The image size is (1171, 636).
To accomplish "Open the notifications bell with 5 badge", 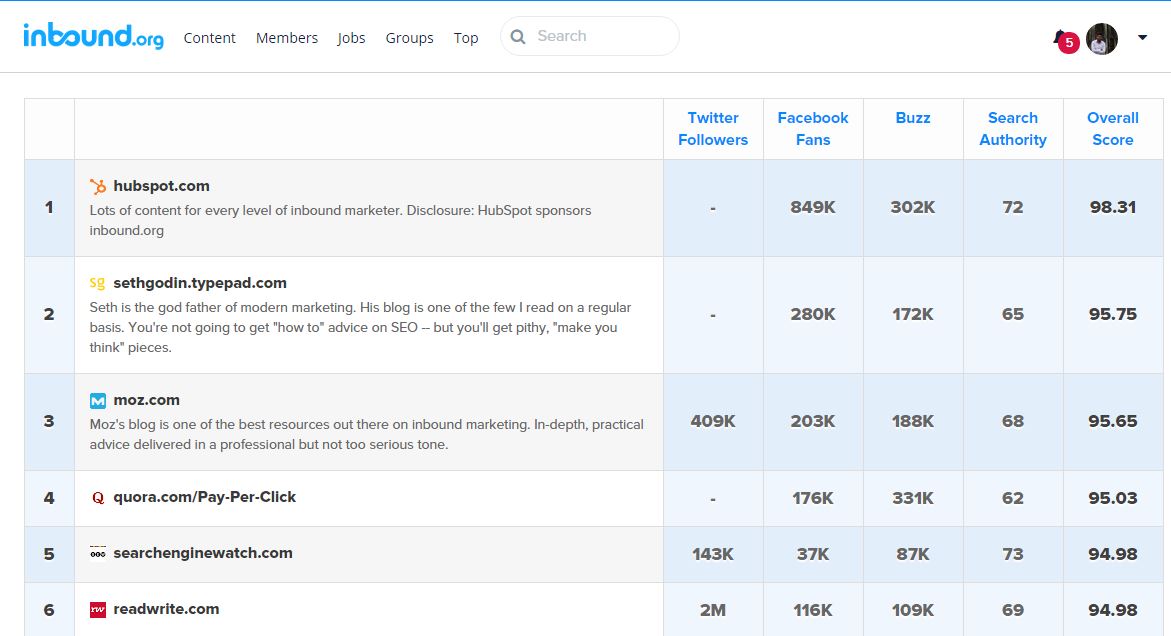I will point(1066,41).
